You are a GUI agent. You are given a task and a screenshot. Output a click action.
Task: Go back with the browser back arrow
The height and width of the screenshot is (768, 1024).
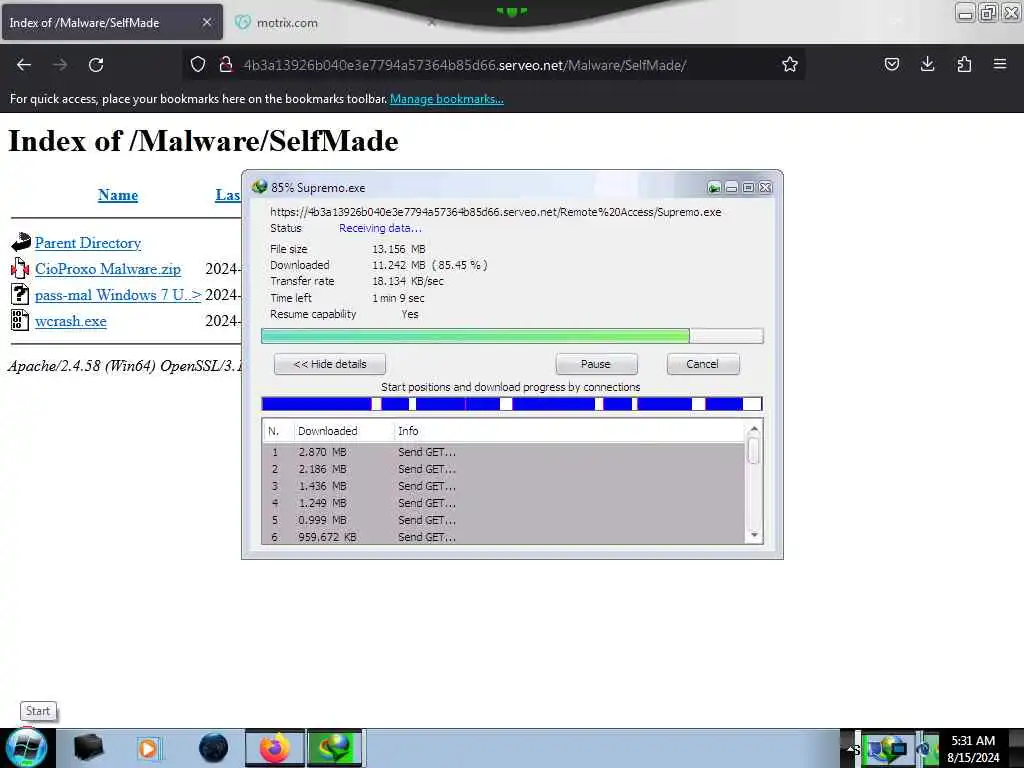click(24, 65)
